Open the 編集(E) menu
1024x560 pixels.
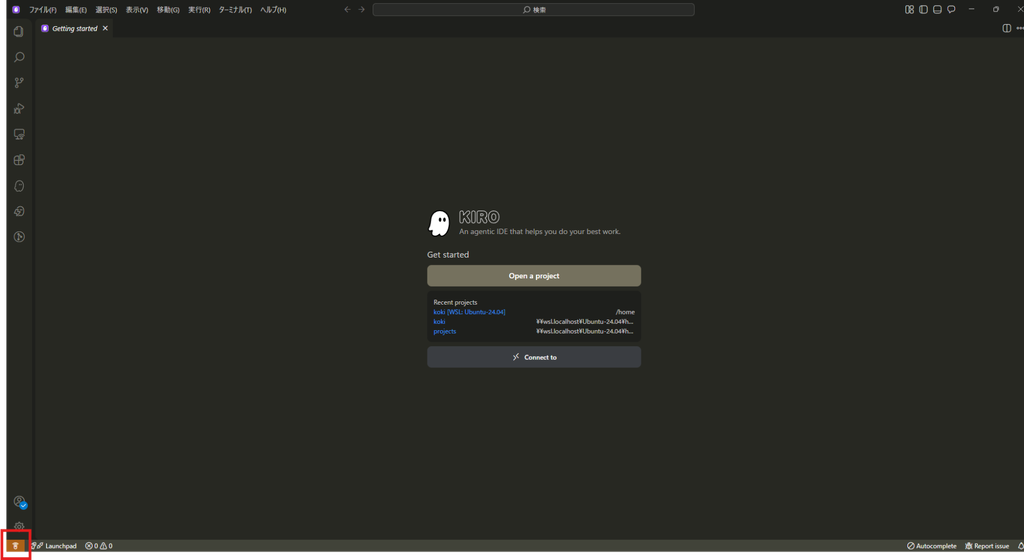[76, 10]
